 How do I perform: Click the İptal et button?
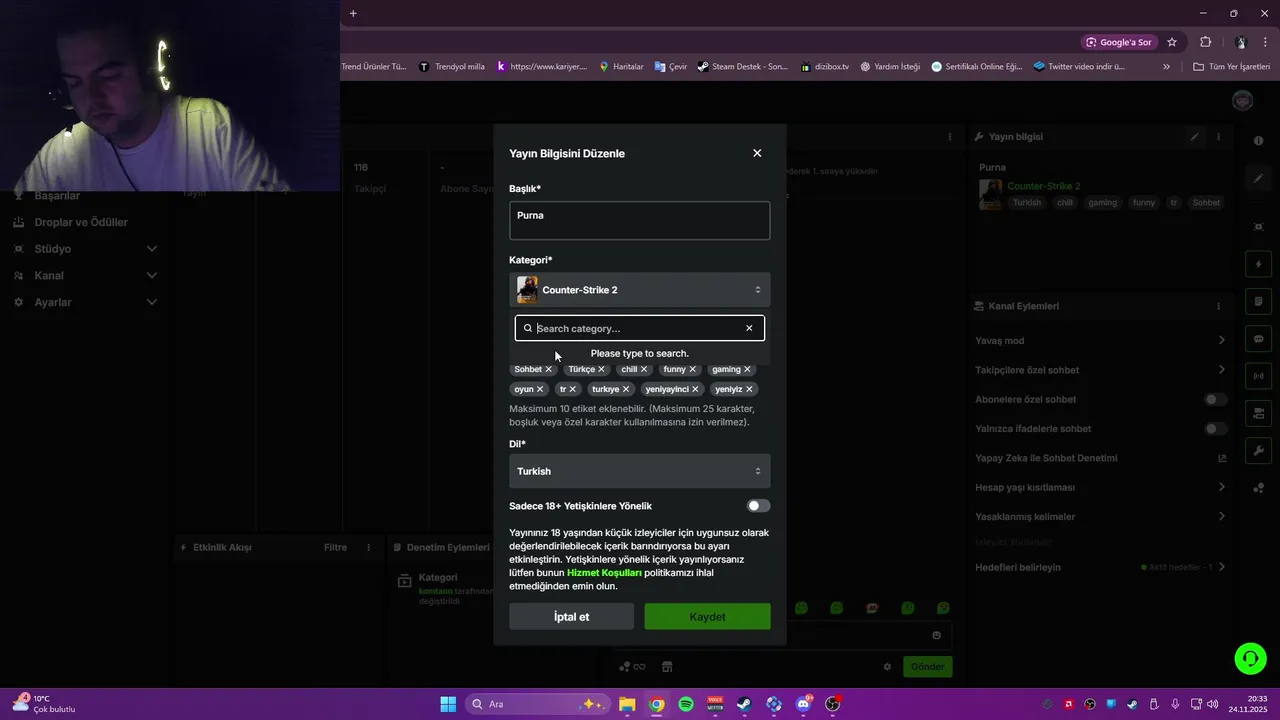click(571, 617)
